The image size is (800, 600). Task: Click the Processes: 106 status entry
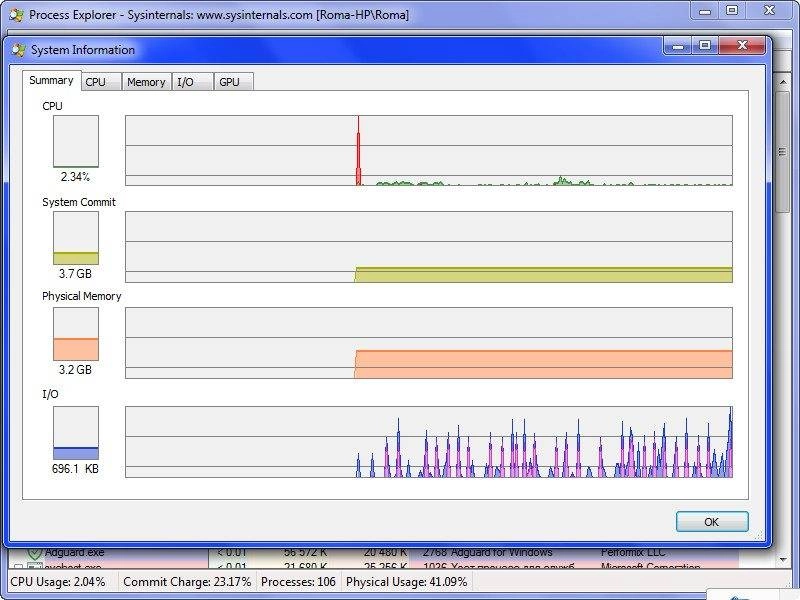point(298,582)
